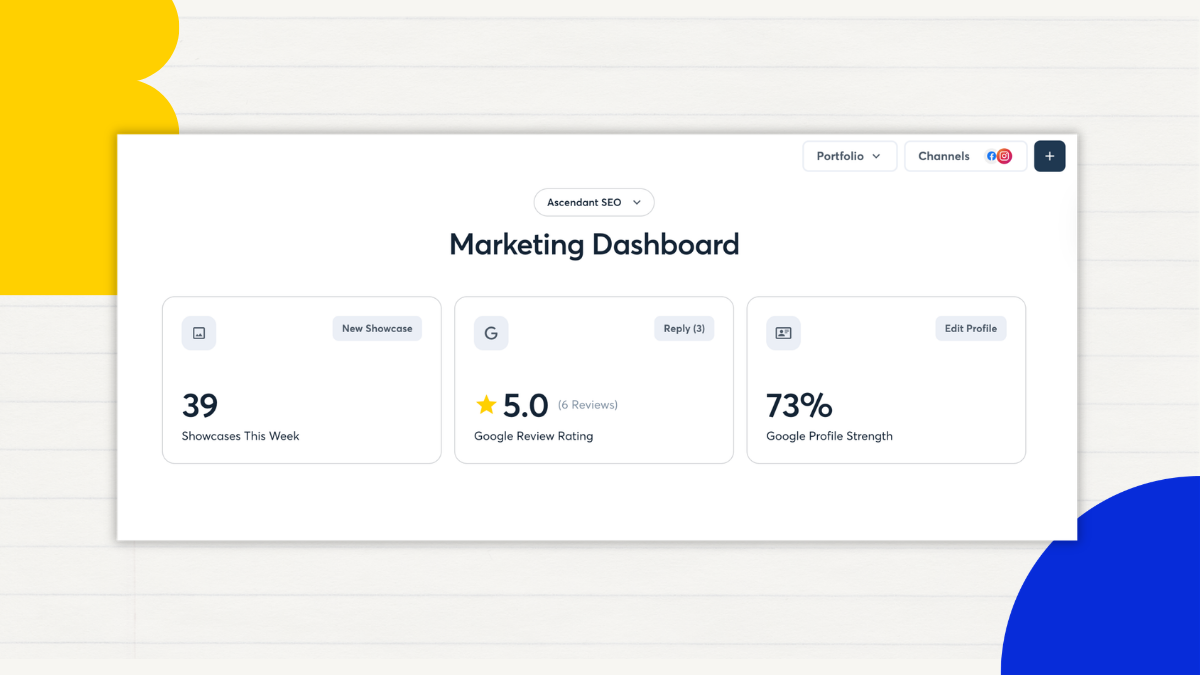
Task: Create a New Showcase
Action: [377, 328]
